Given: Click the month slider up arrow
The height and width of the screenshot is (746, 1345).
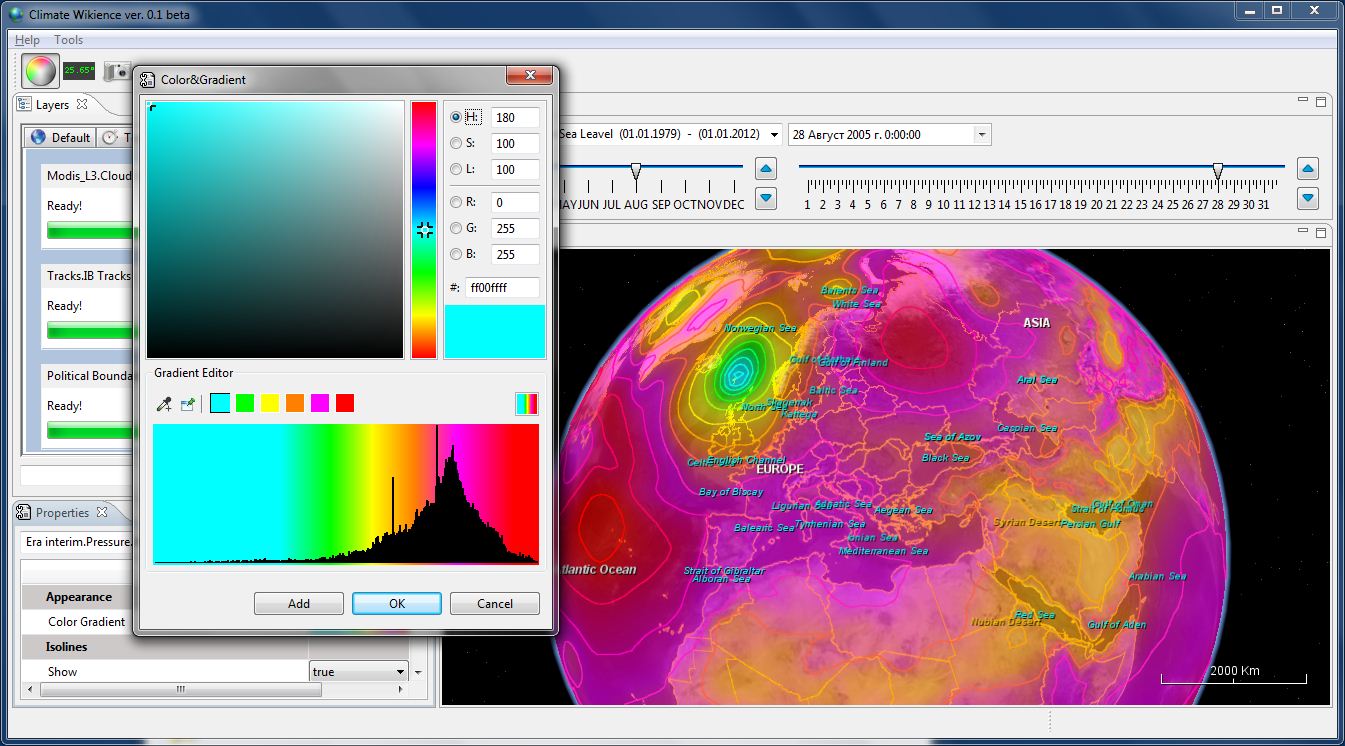Looking at the screenshot, I should tap(765, 169).
